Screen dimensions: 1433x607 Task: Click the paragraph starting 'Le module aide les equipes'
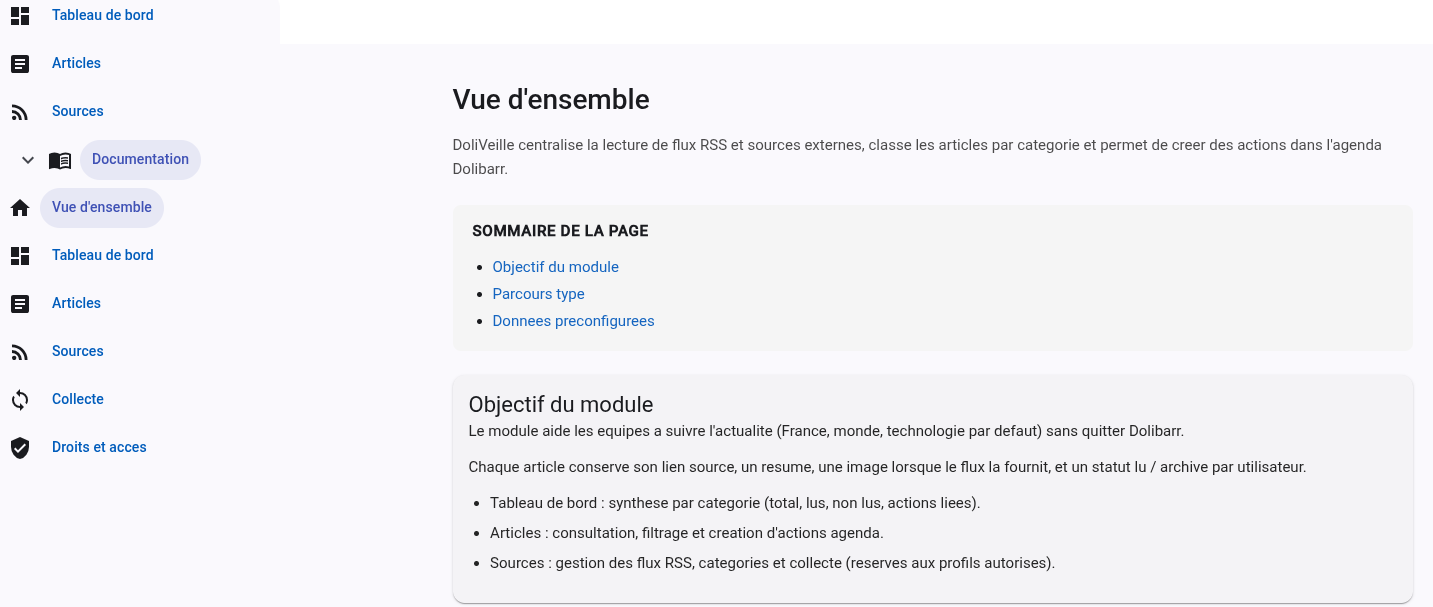click(x=826, y=431)
